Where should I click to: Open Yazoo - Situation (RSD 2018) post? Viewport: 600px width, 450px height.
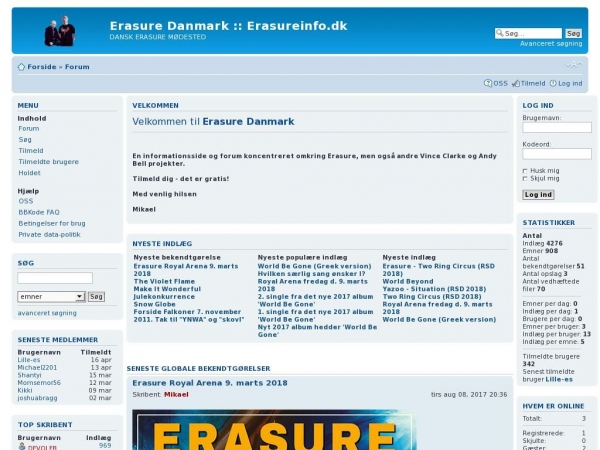(434, 289)
